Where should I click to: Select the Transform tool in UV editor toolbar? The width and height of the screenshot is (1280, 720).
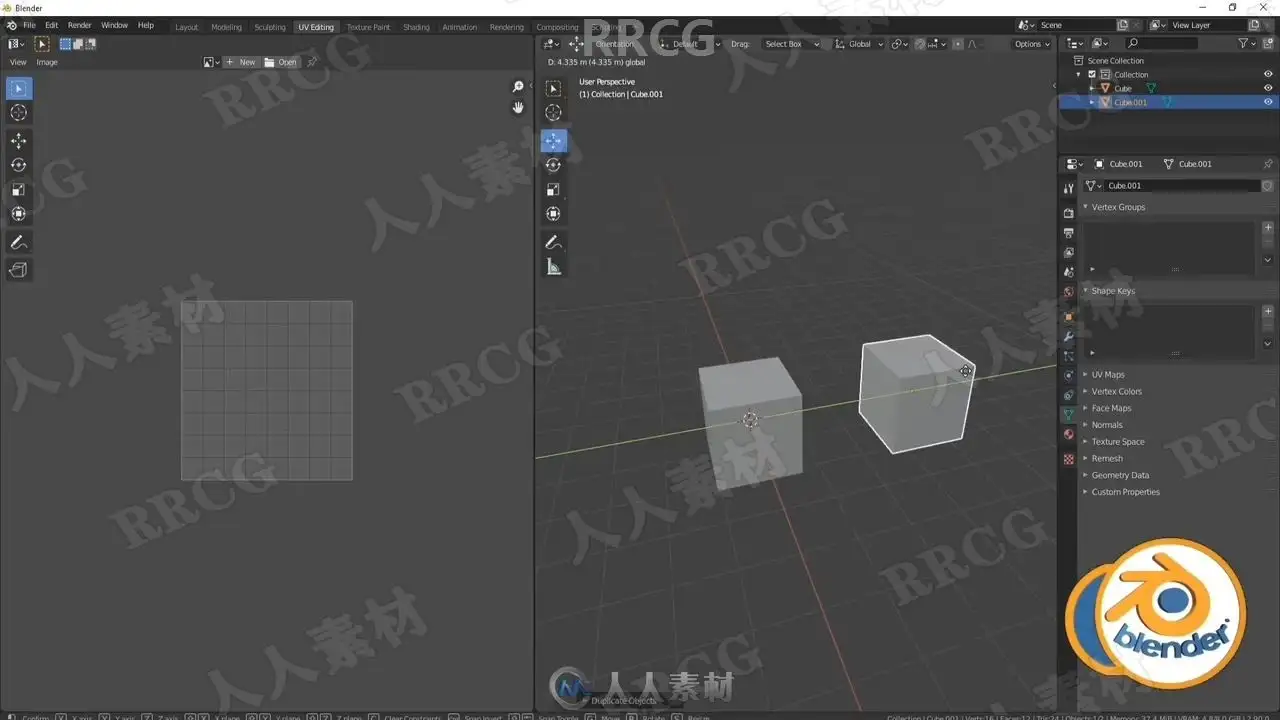(x=19, y=214)
